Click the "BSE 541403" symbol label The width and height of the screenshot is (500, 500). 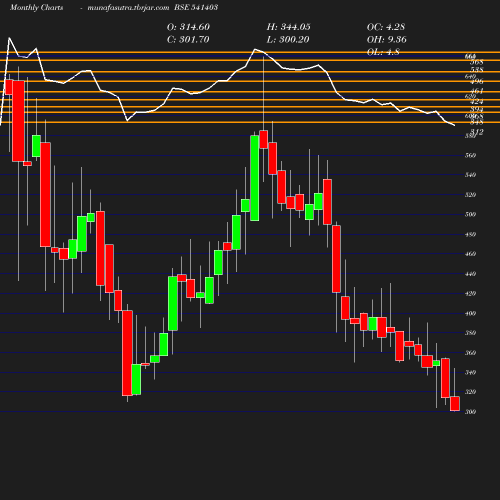(x=196, y=7)
